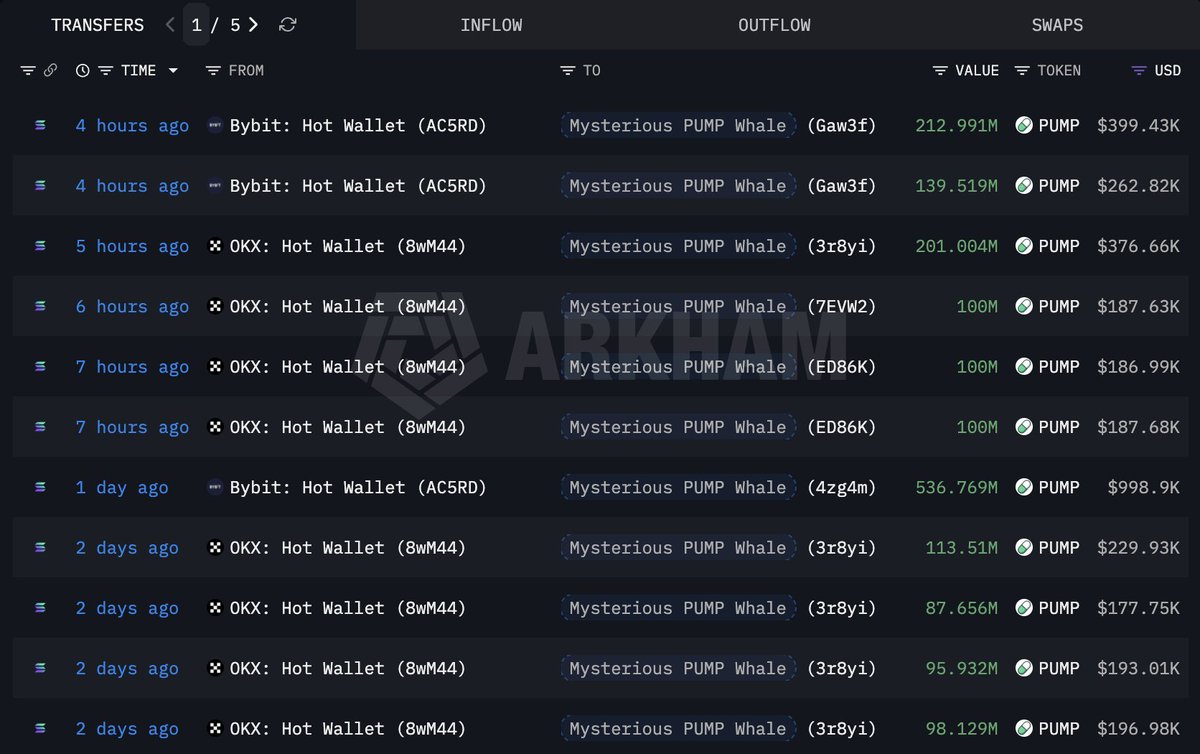The height and width of the screenshot is (754, 1200).
Task: Open the 5 hours ago transaction link
Action: click(132, 246)
